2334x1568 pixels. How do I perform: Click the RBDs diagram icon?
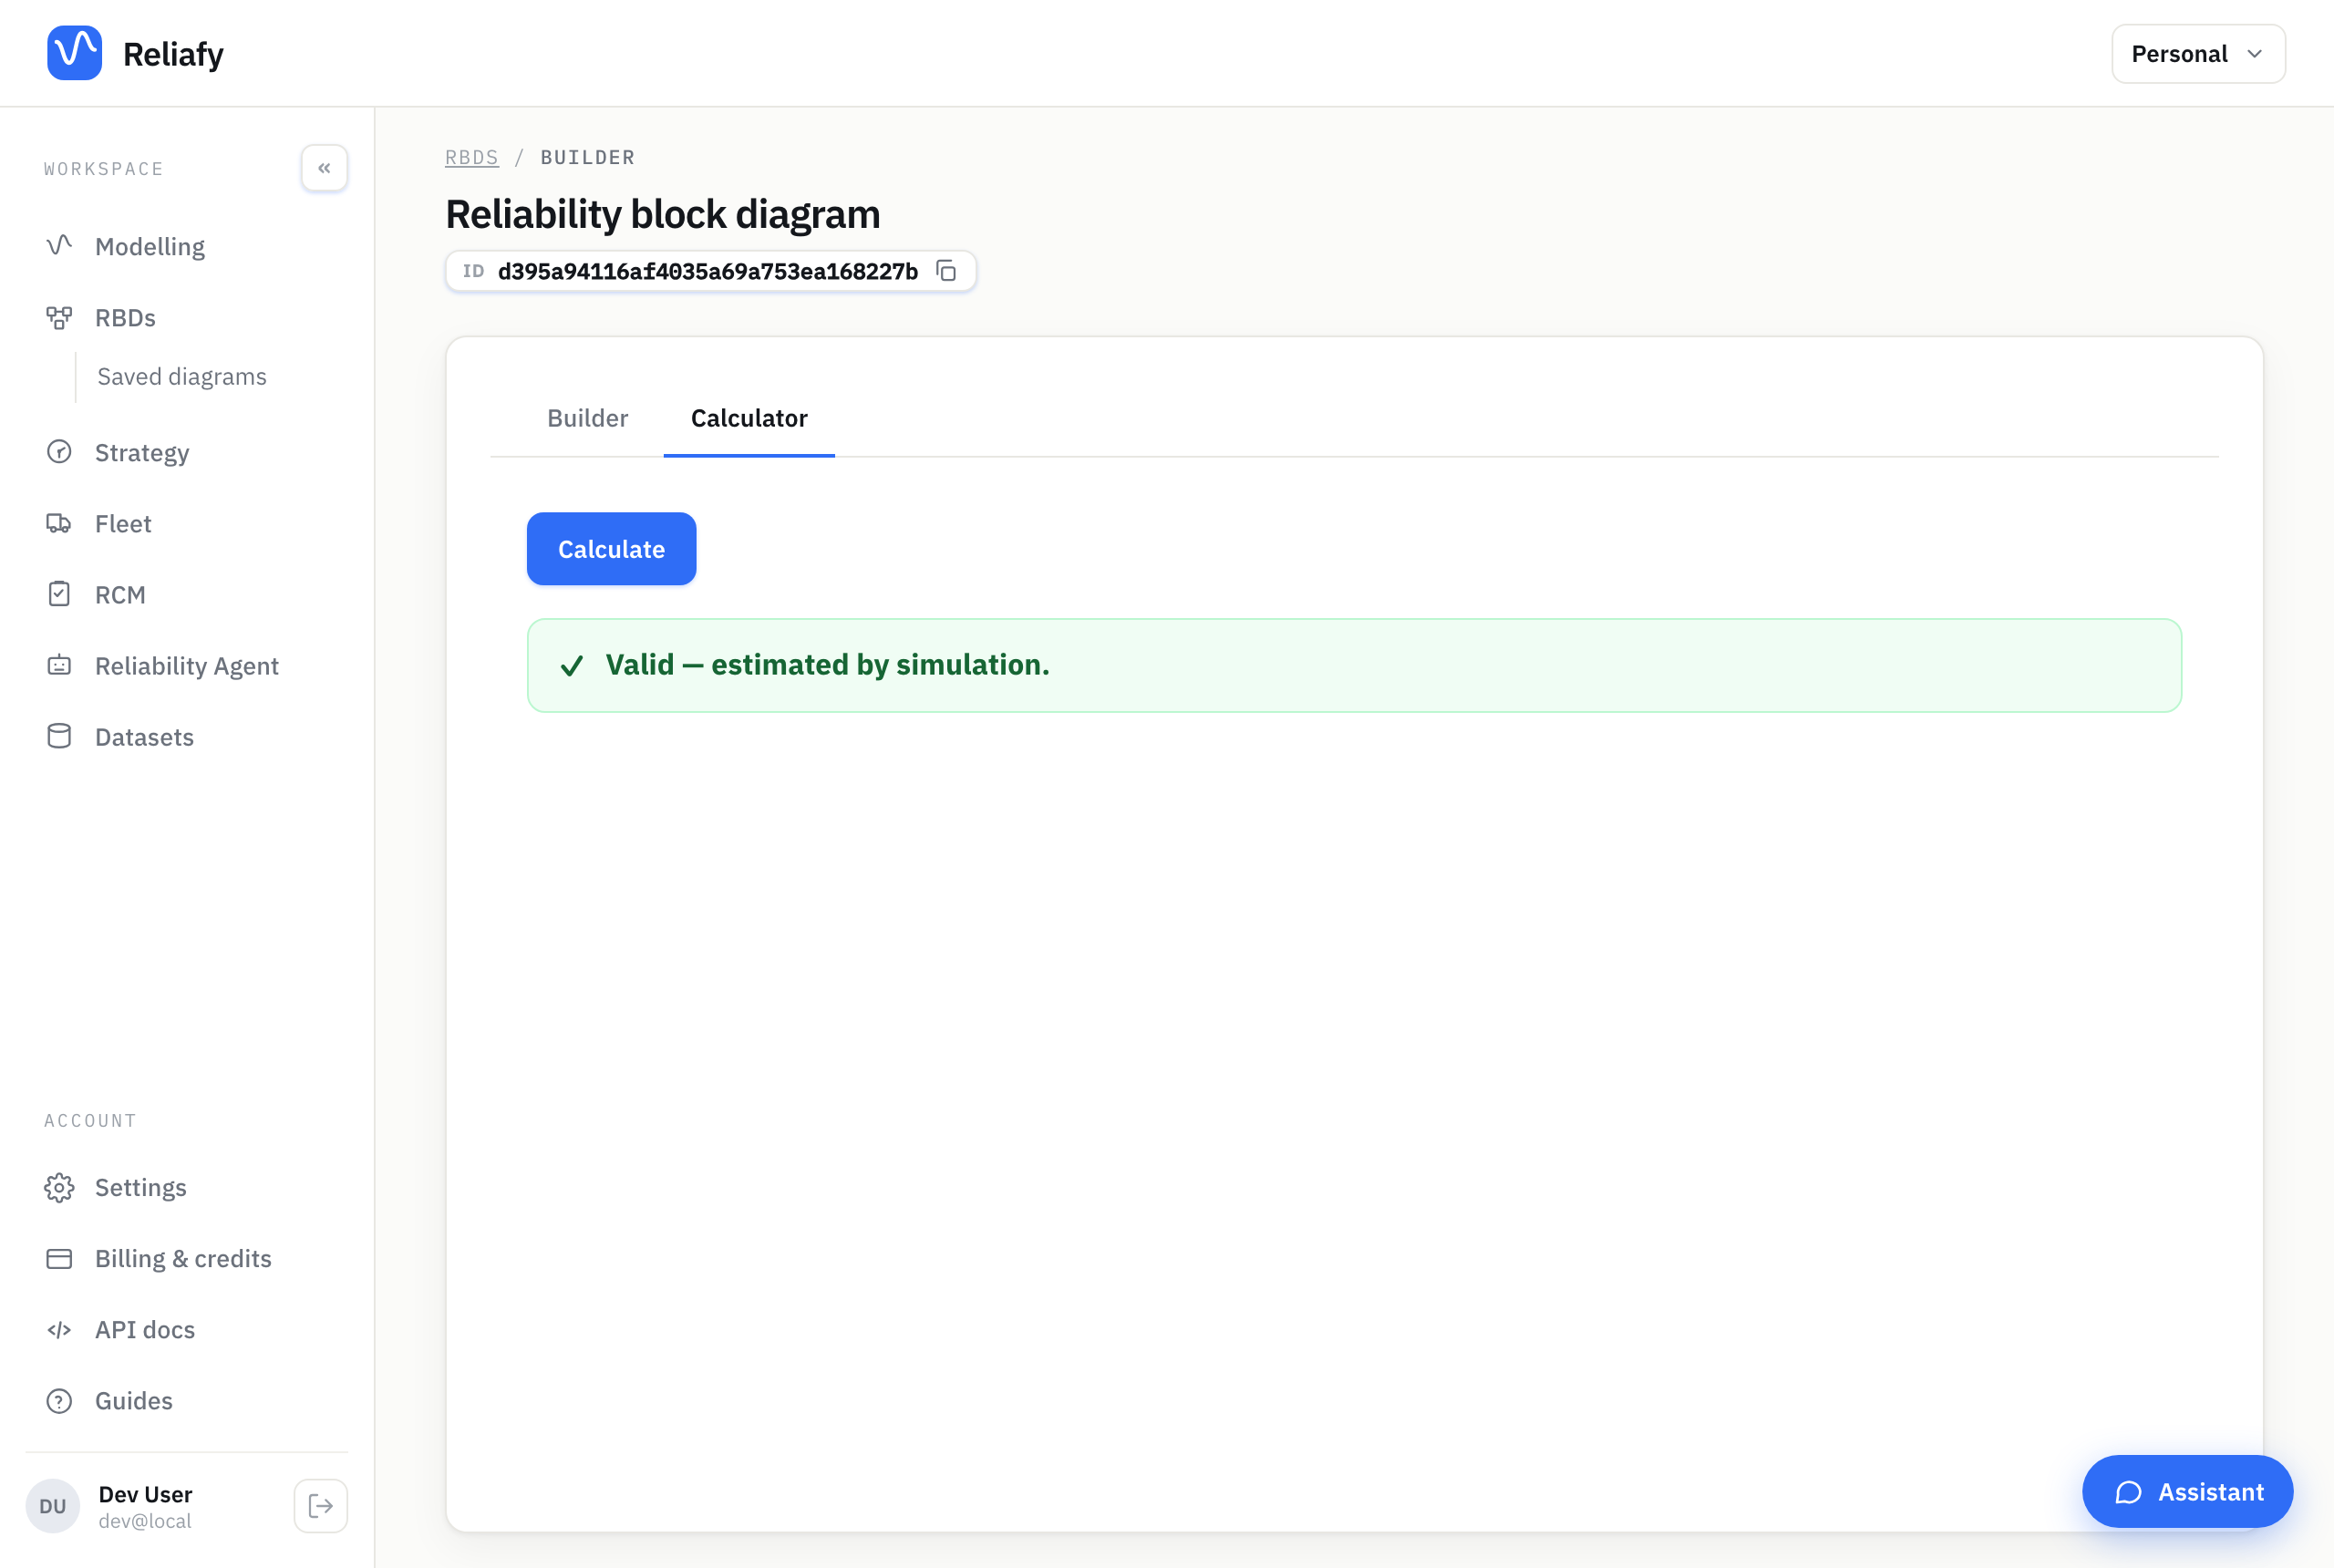[x=59, y=317]
